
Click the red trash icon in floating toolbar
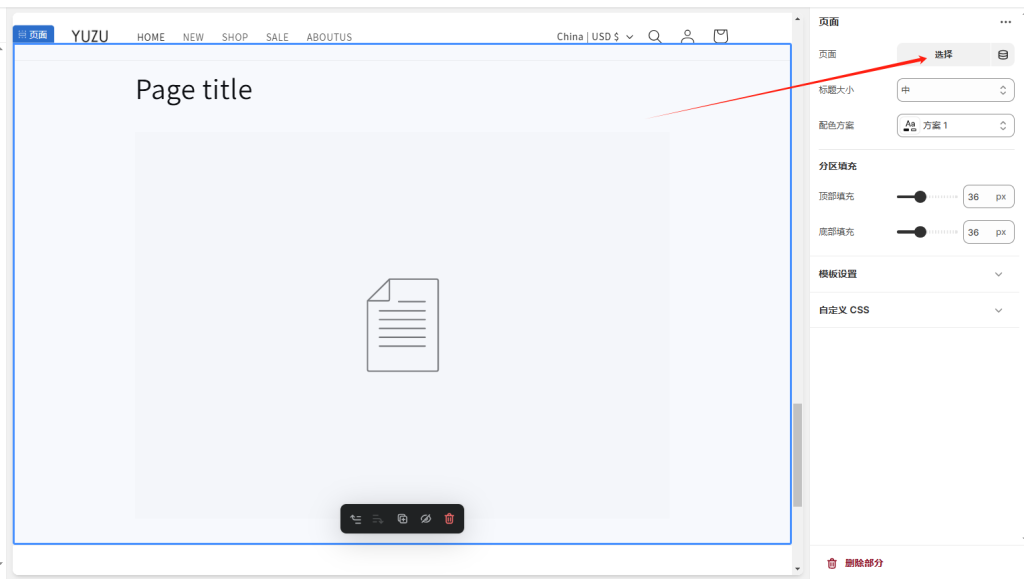[449, 519]
